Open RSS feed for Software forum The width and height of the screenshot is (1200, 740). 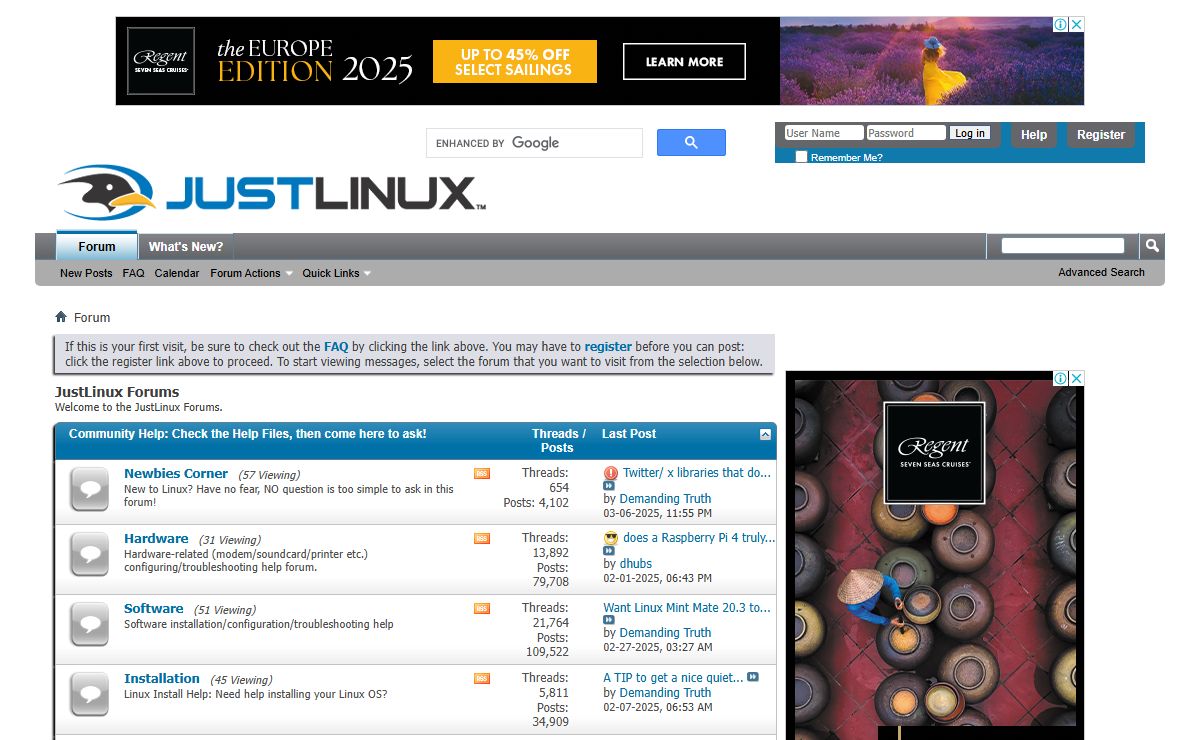coord(482,608)
